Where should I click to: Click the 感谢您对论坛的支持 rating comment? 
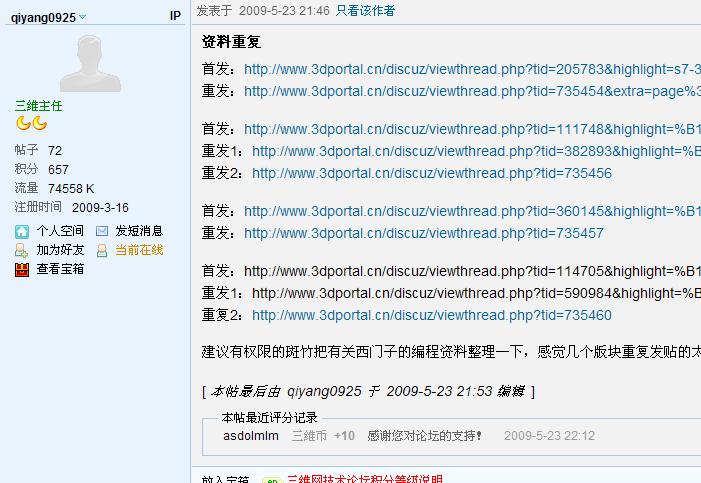424,436
